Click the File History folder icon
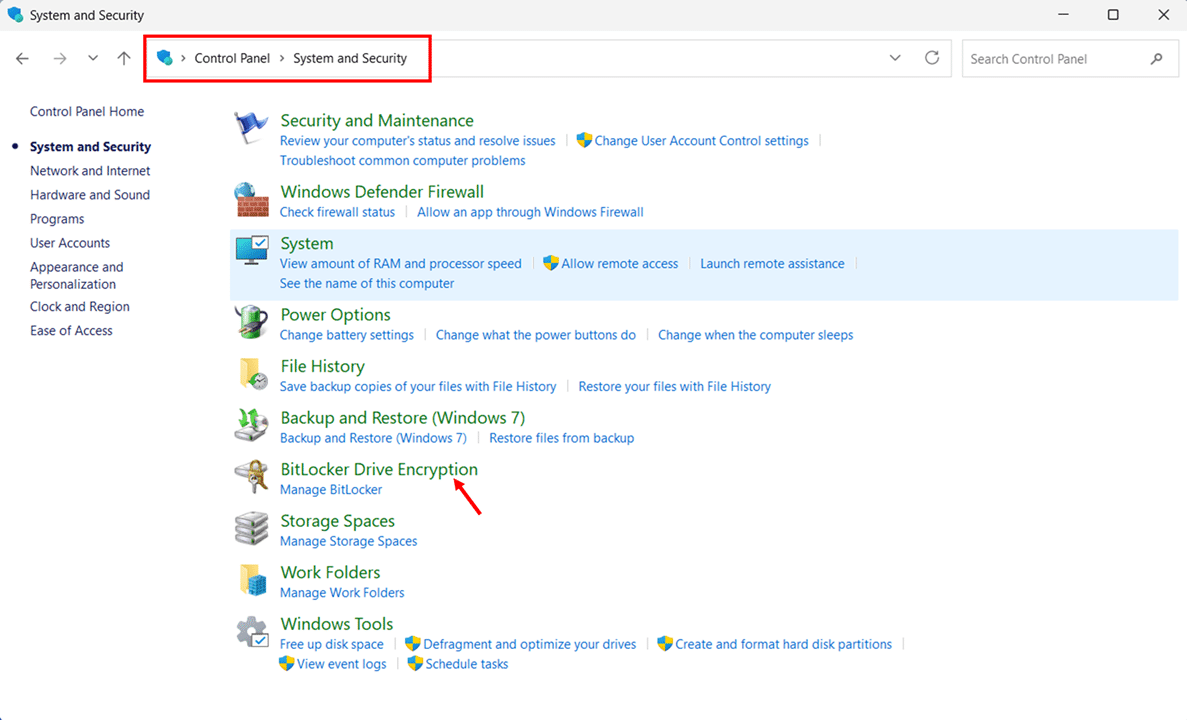 click(x=251, y=375)
